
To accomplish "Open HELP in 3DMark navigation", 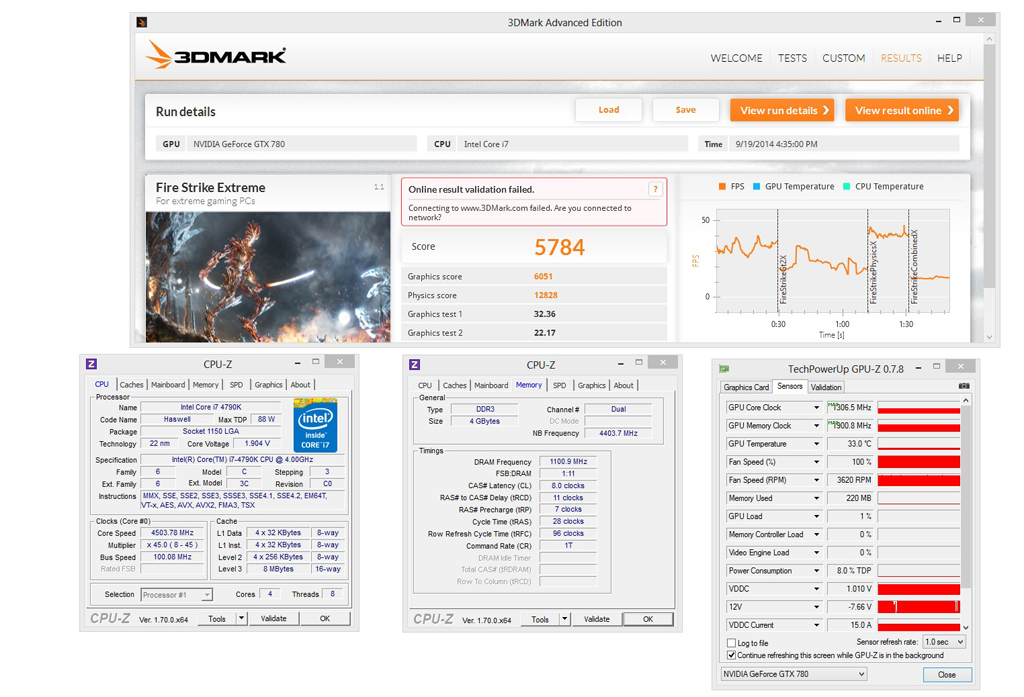I will [950, 58].
